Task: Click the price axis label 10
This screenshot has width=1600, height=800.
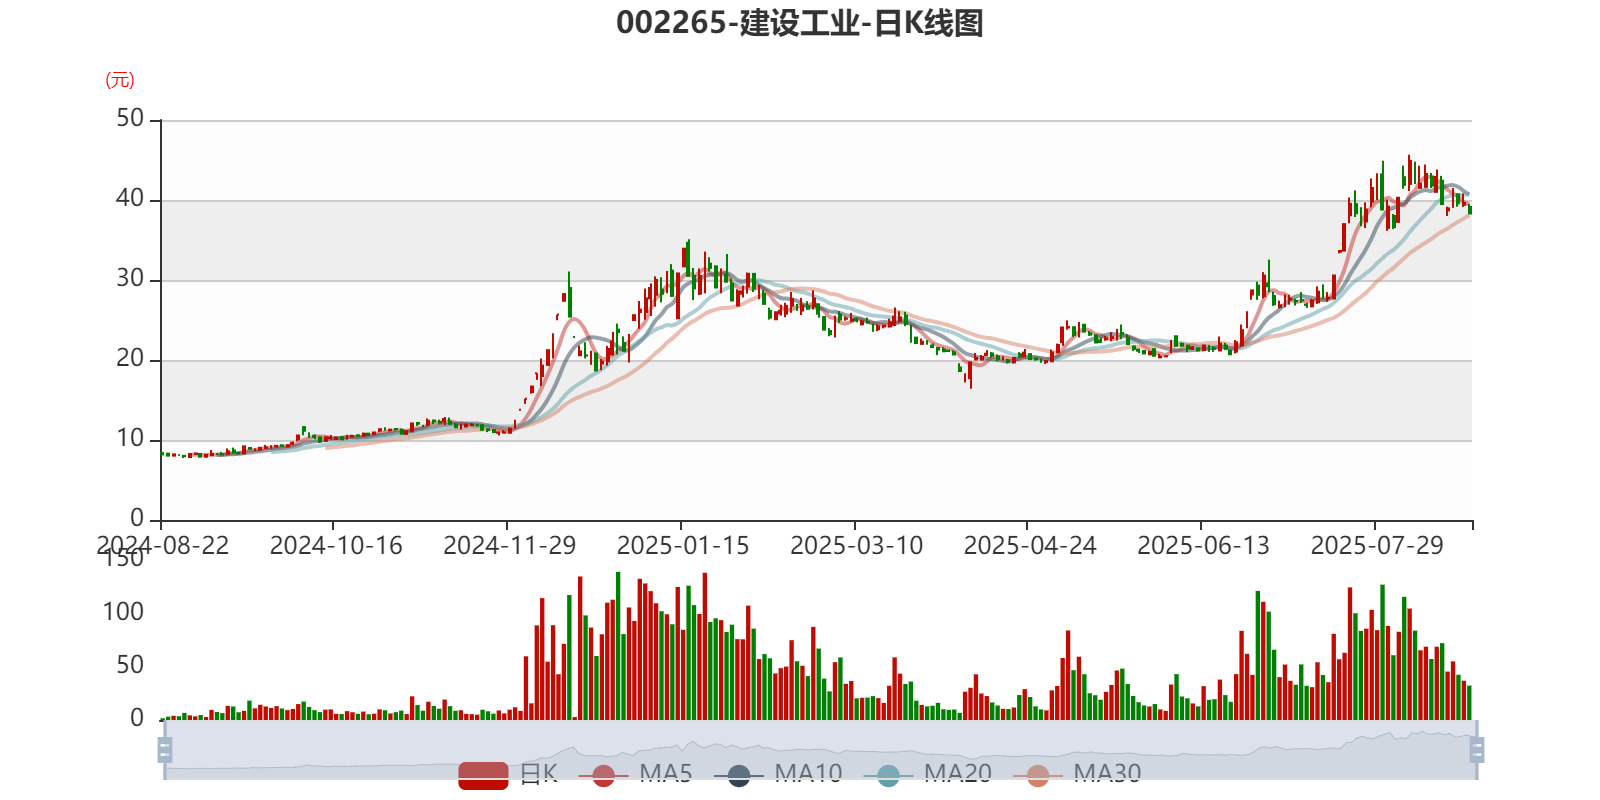Action: click(x=130, y=438)
